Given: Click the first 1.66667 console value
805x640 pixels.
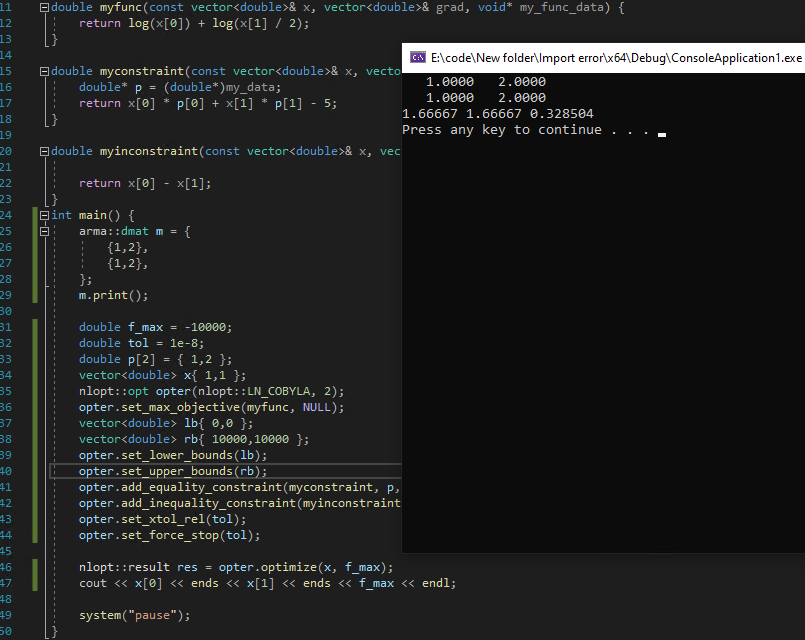Looking at the screenshot, I should coord(430,114).
